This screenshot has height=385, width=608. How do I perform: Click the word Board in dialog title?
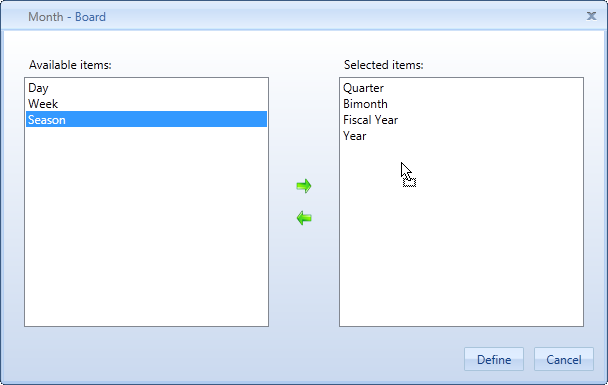click(90, 17)
